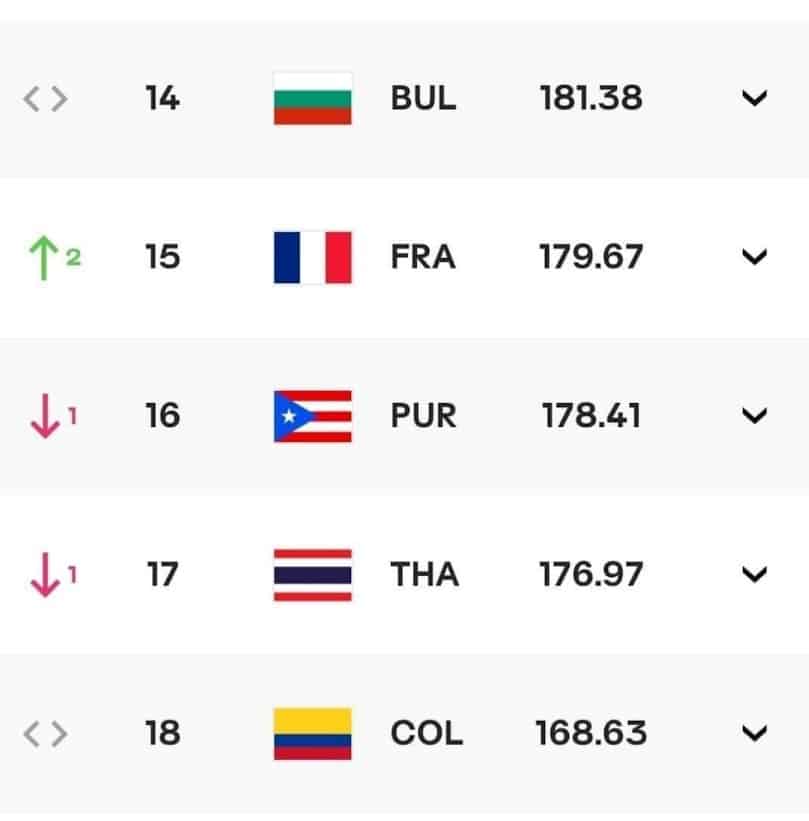Click the no-change arrows icon beside rank 18
Image resolution: width=809 pixels, height=821 pixels.
pos(46,734)
